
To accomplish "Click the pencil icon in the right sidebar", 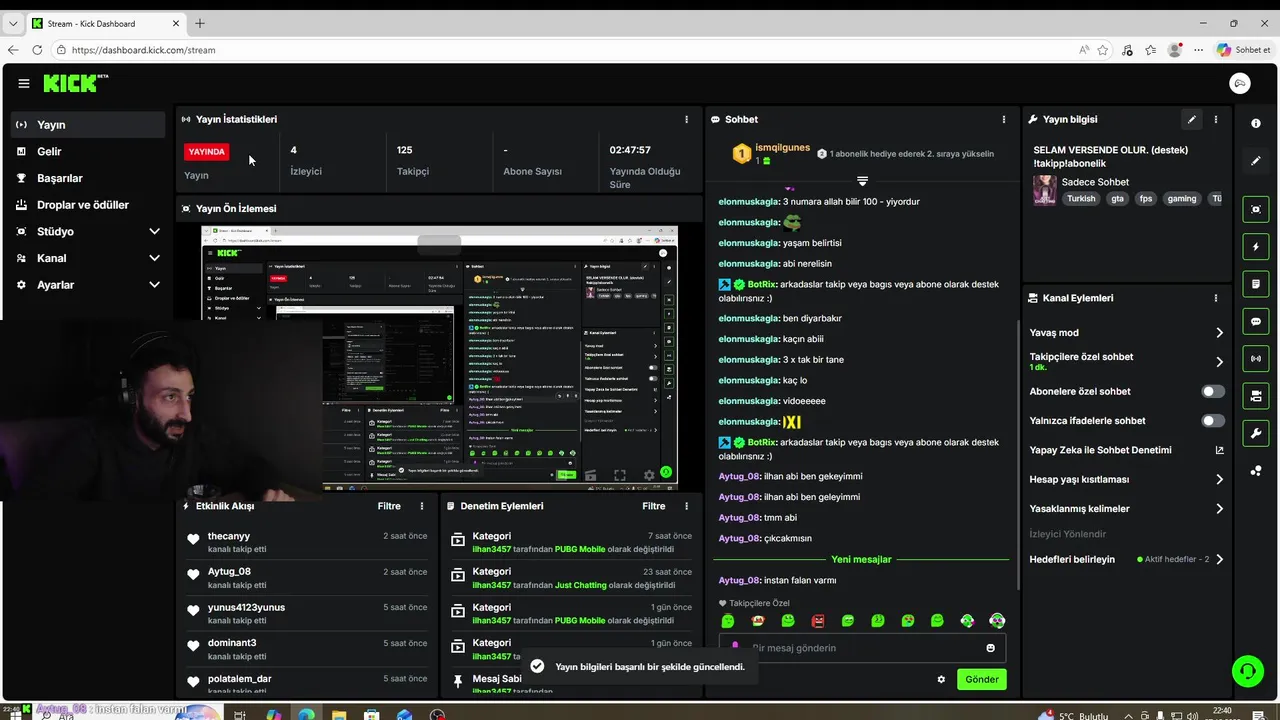I will pos(1256,160).
